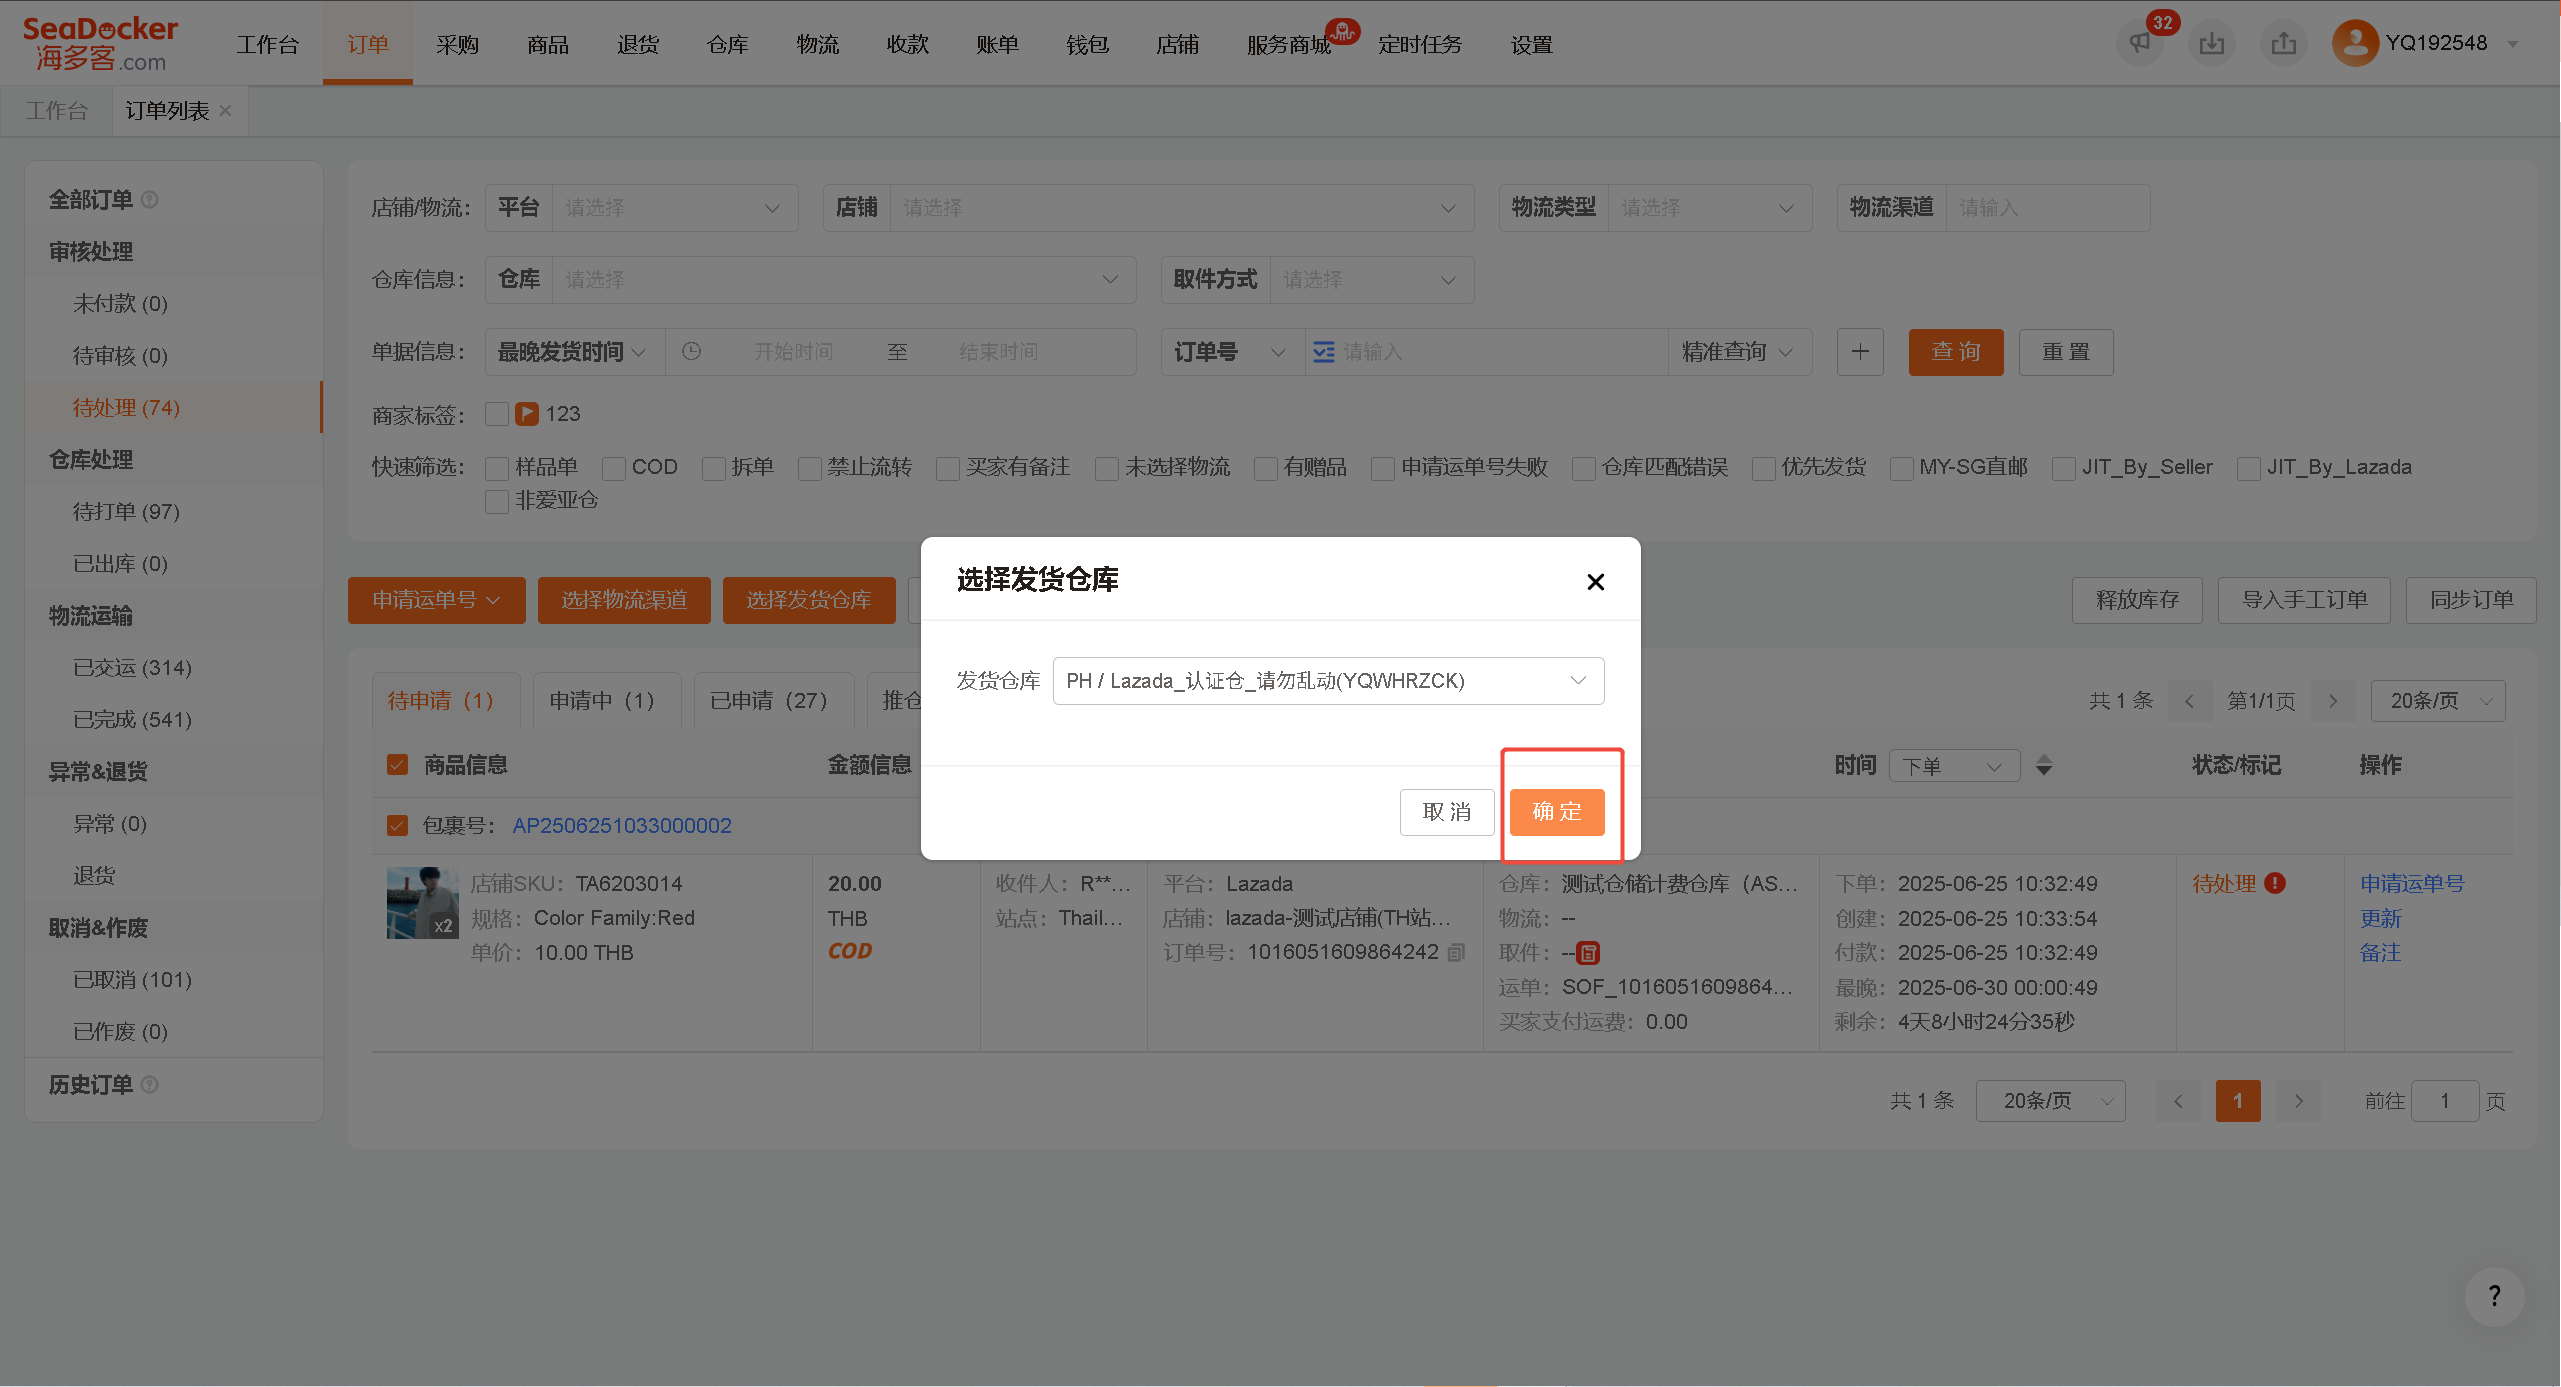The height and width of the screenshot is (1387, 2561).
Task: Click the plus add-filter icon
Action: 1860,352
